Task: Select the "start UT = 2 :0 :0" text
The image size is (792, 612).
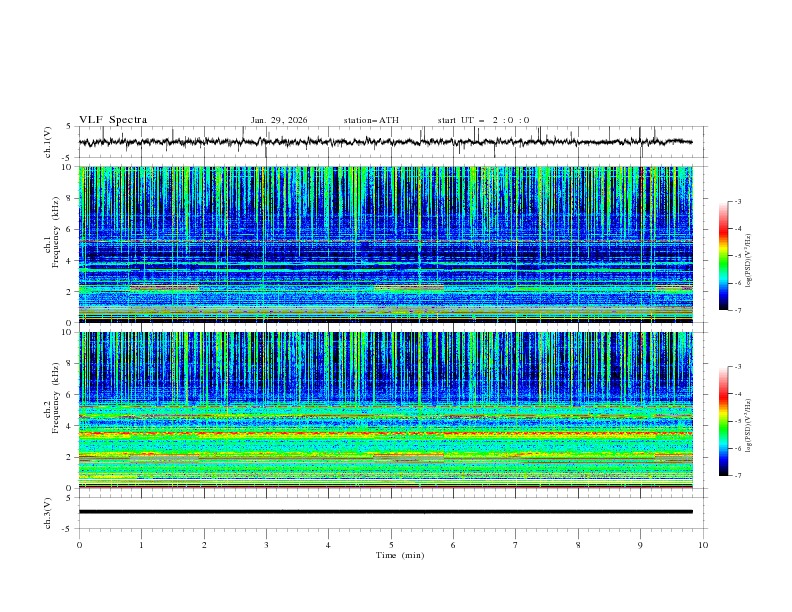Action: (483, 120)
